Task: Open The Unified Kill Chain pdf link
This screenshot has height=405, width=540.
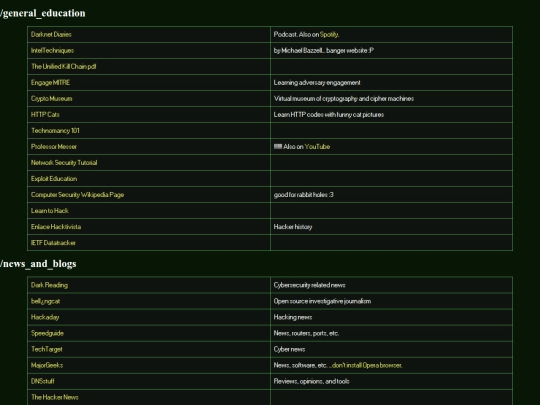Action: [64, 66]
